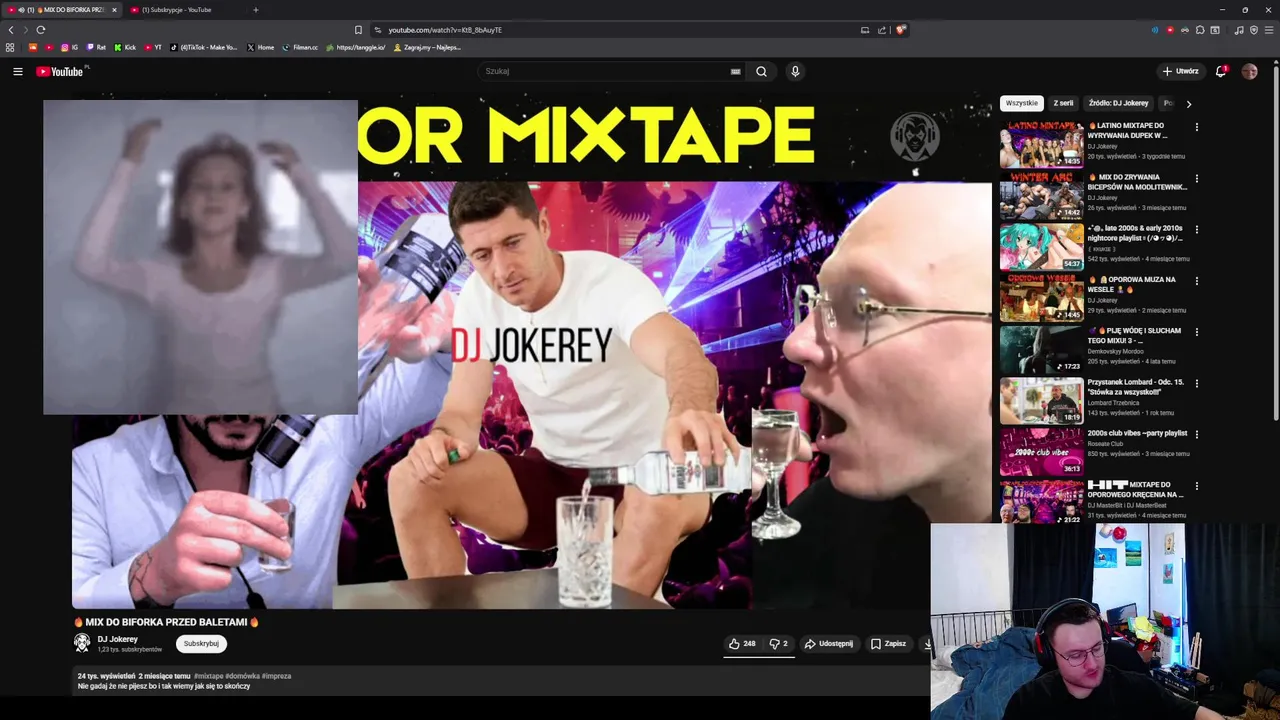Open the bookmarks apps grid icon

(10, 47)
